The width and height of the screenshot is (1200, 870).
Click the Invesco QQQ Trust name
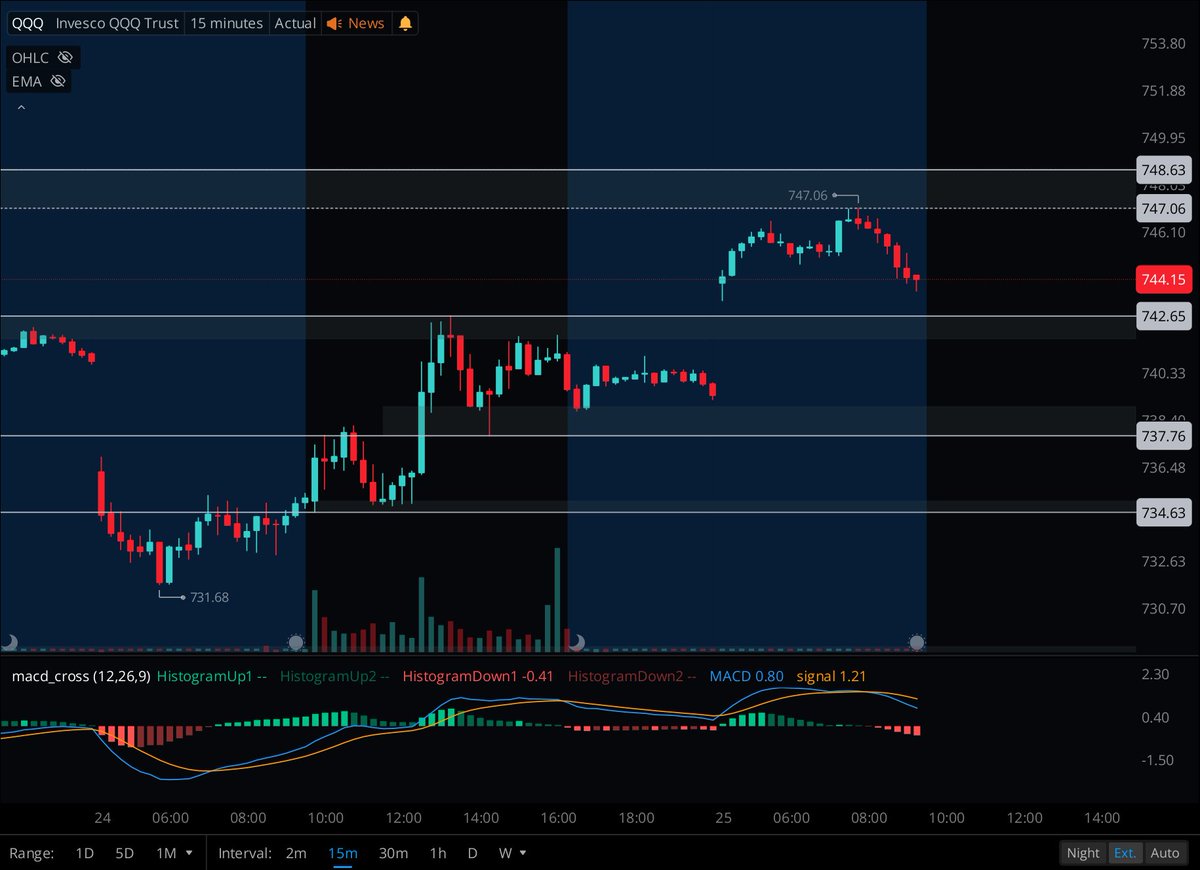(x=115, y=23)
